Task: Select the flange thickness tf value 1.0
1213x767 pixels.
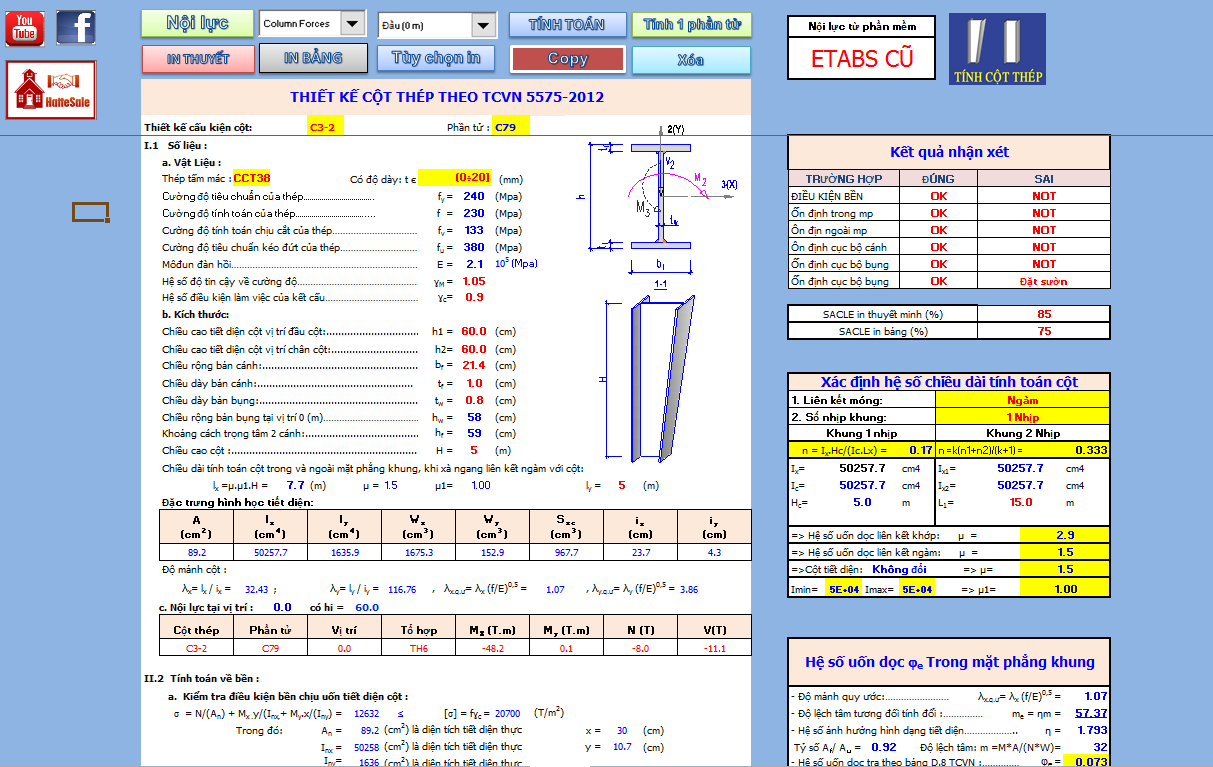Action: click(474, 383)
